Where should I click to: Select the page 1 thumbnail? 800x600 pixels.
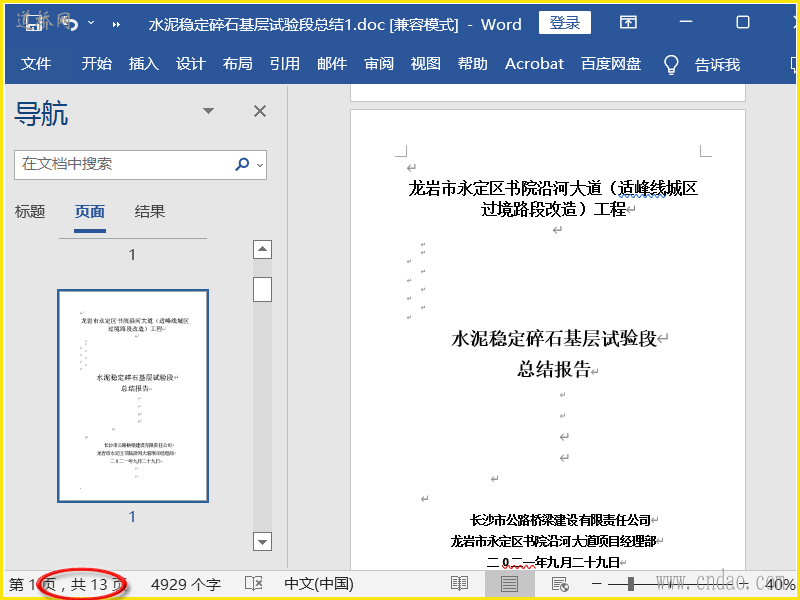pyautogui.click(x=133, y=396)
